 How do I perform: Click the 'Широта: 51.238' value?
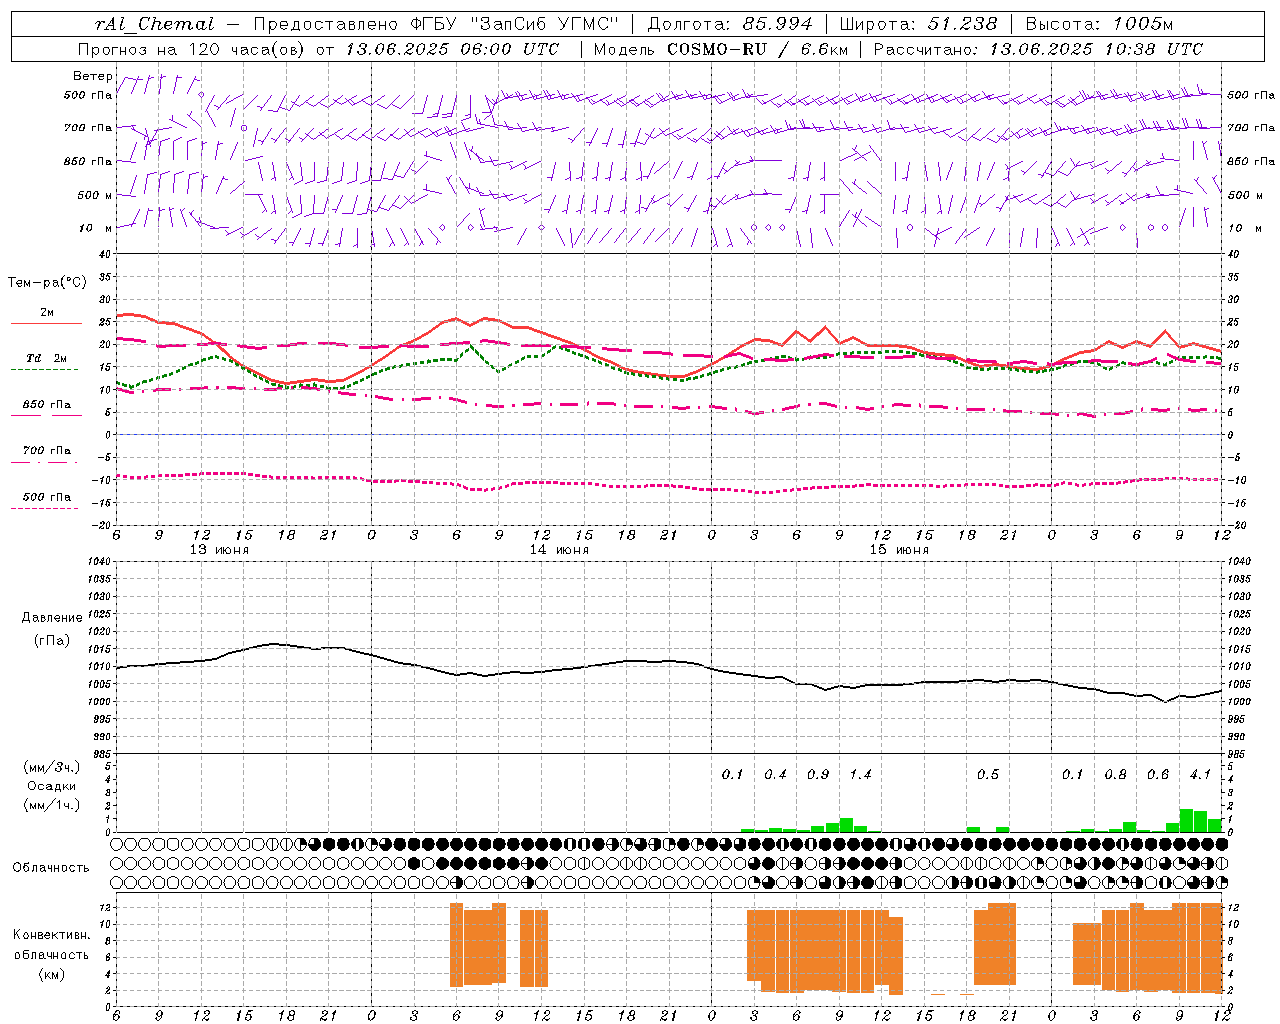click(x=918, y=24)
